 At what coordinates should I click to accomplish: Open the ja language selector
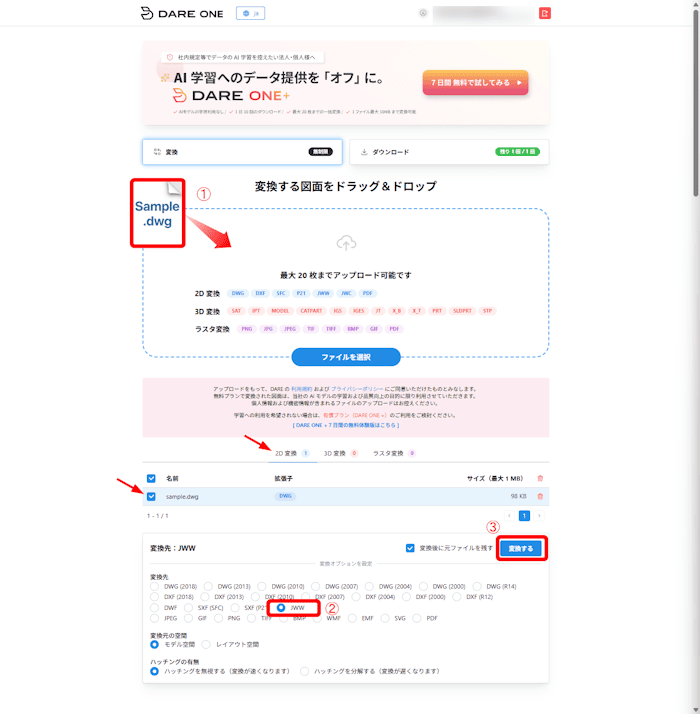250,13
